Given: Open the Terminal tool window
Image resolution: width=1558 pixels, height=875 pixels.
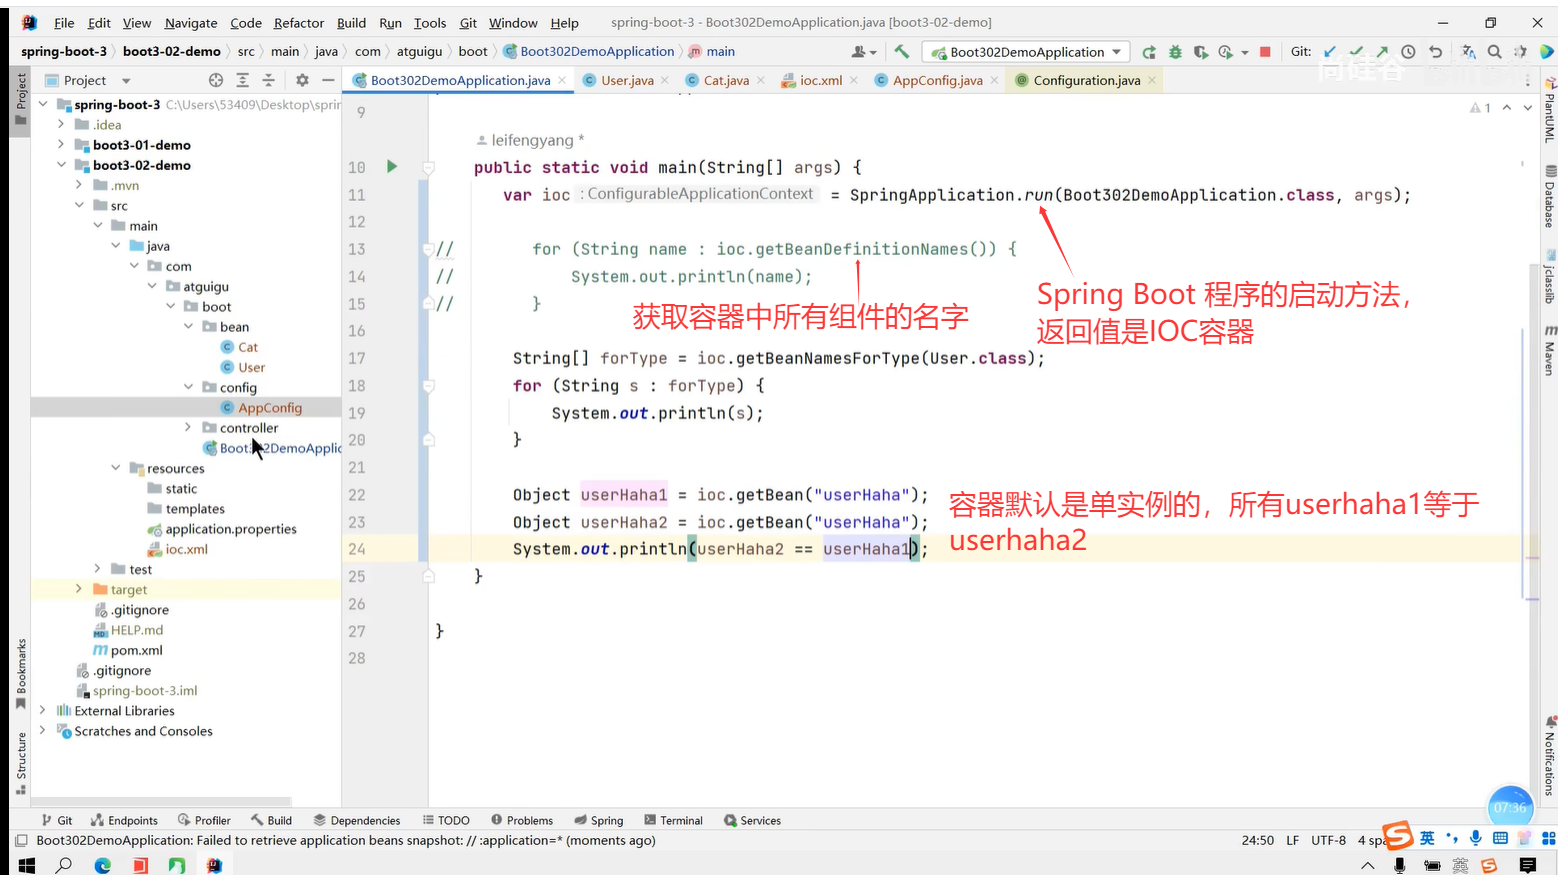Looking at the screenshot, I should pyautogui.click(x=673, y=820).
